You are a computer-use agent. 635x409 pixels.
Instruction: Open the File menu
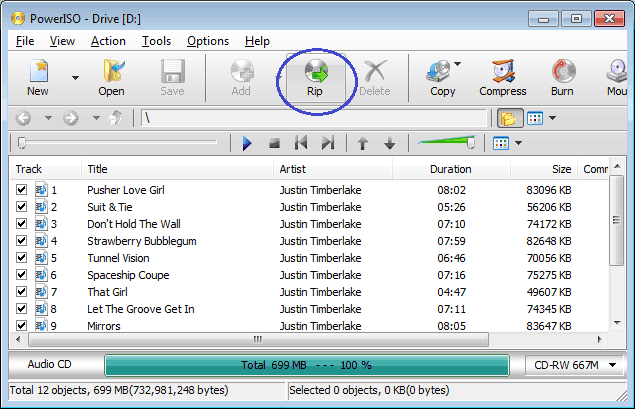25,41
